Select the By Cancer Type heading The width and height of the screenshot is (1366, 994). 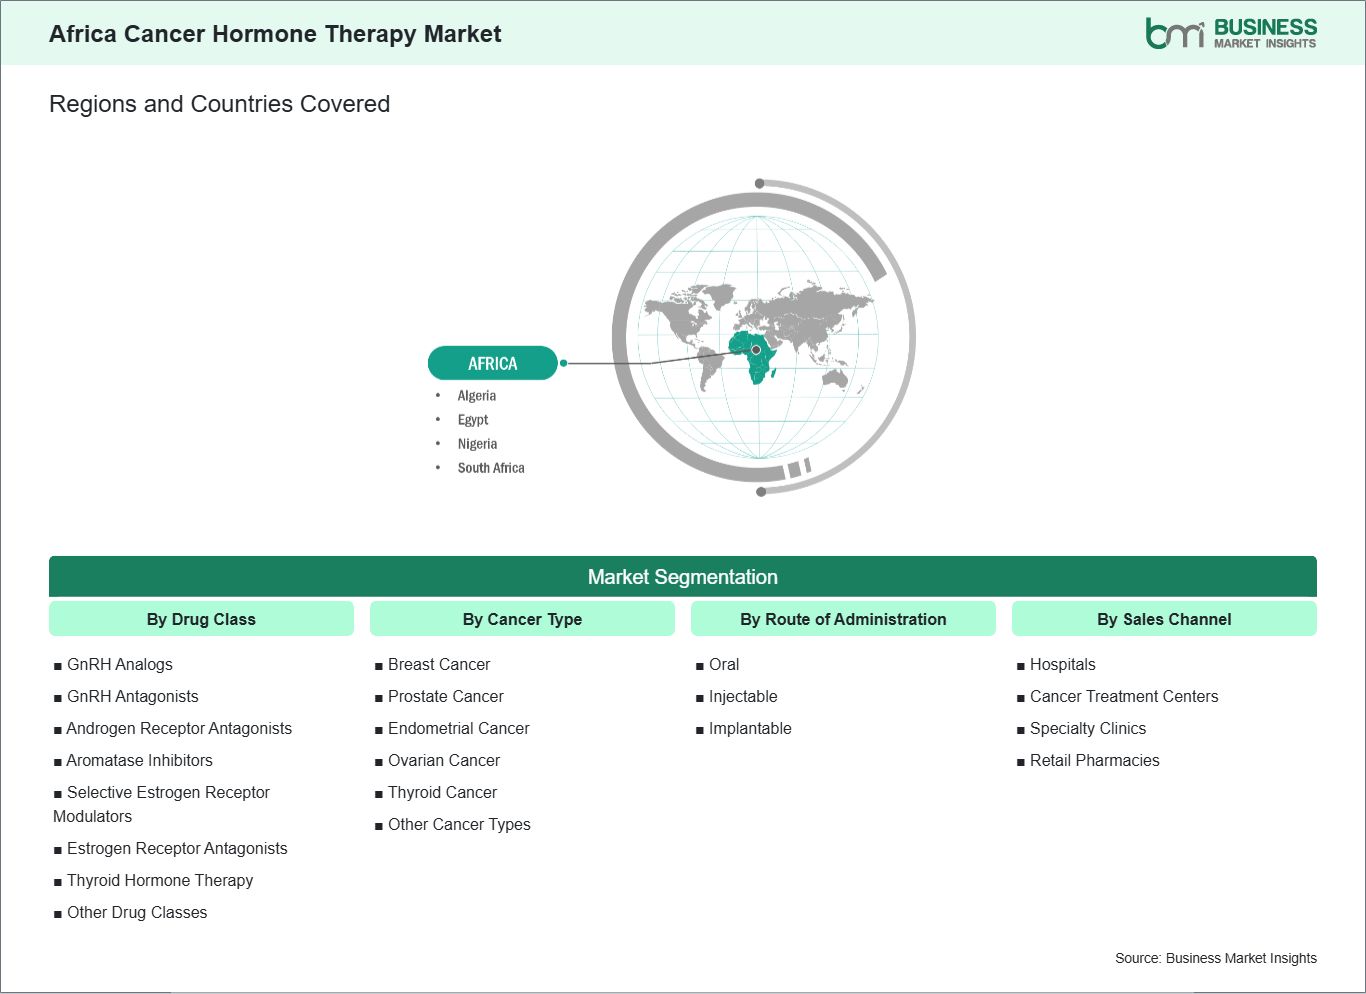522,619
